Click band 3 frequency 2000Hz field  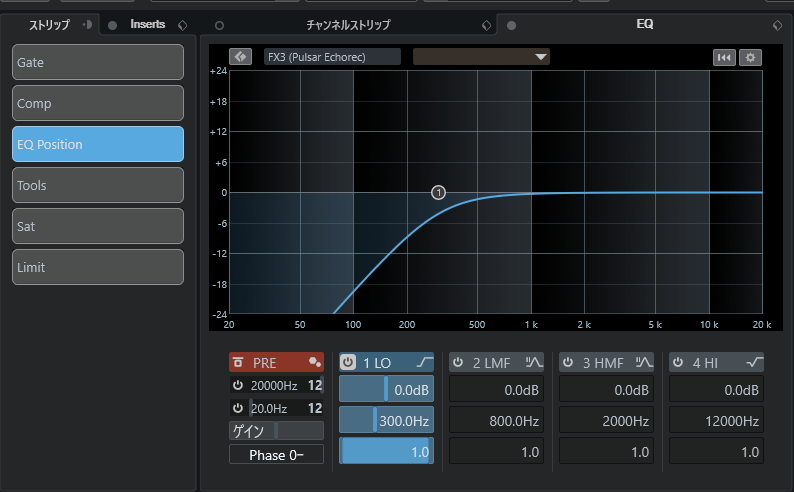pyautogui.click(x=607, y=421)
